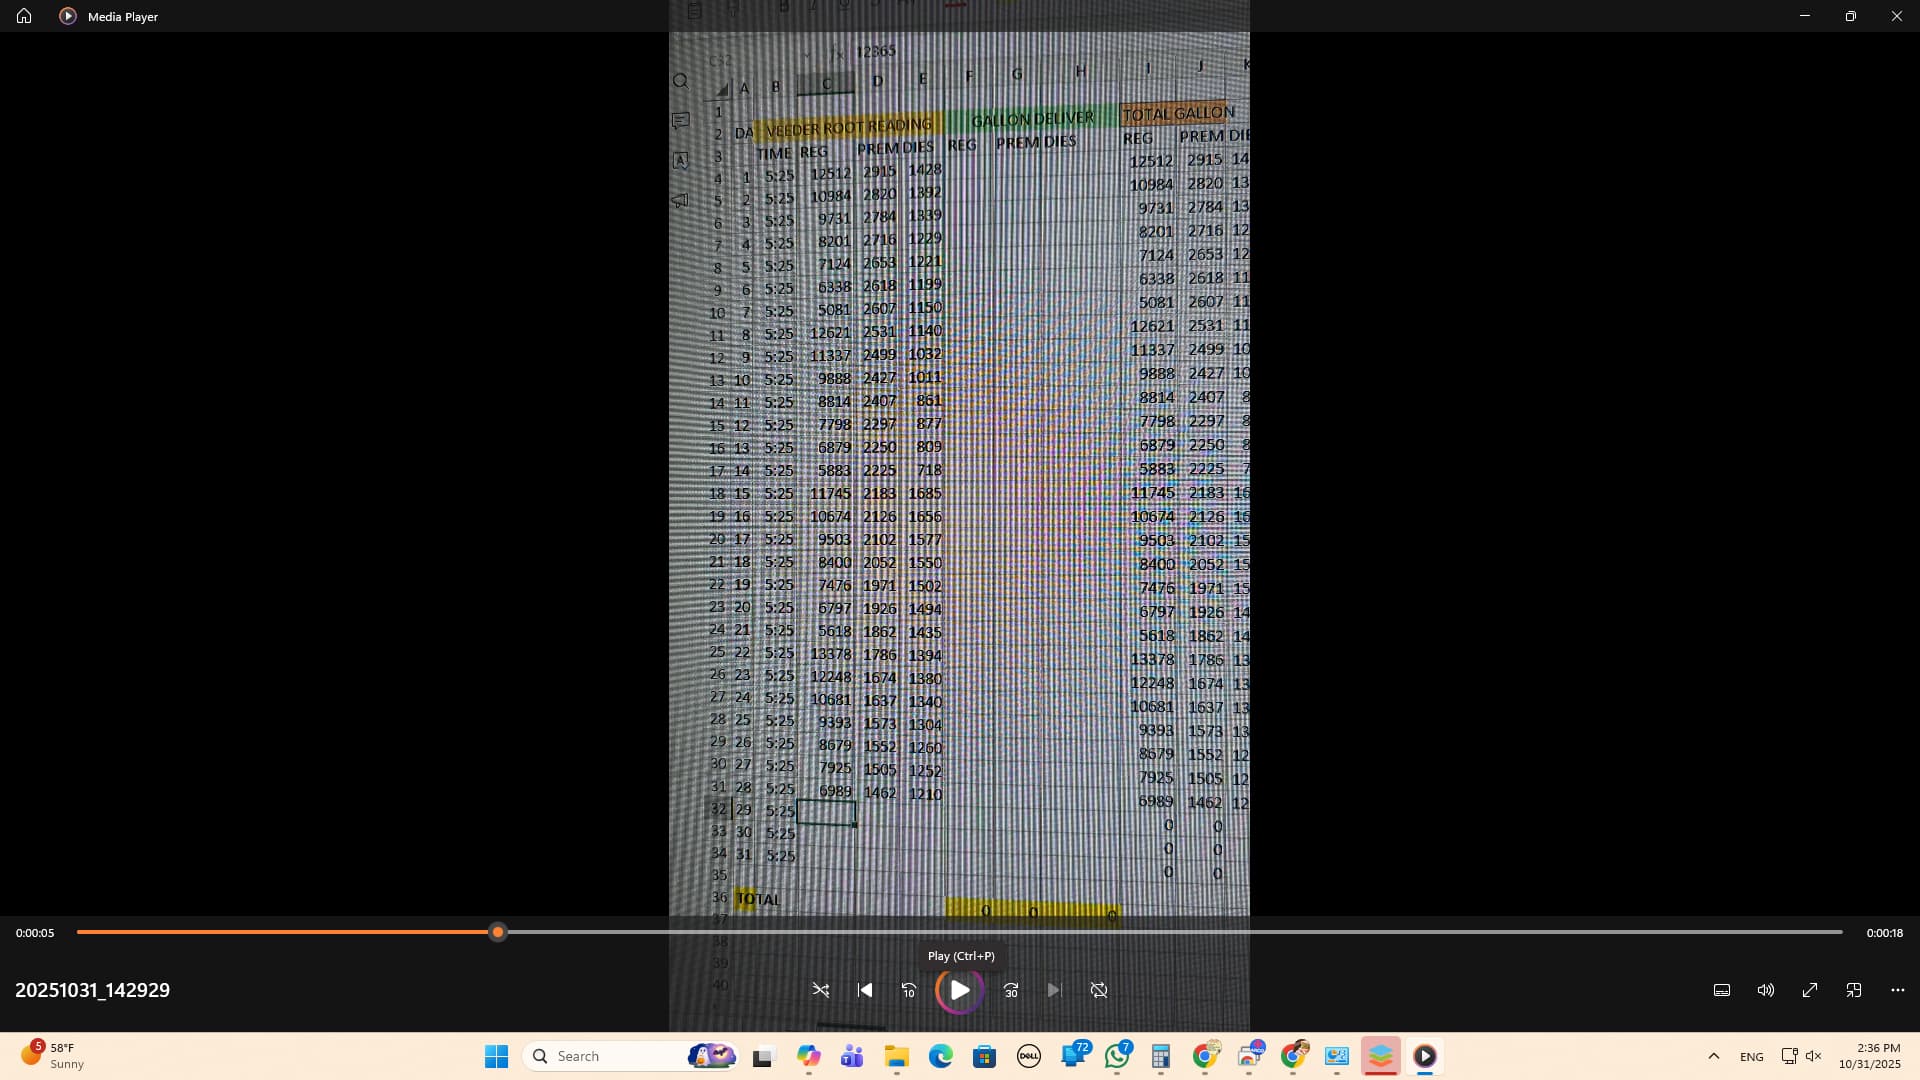Click the Play button
Image resolution: width=1920 pixels, height=1080 pixels.
959,990
